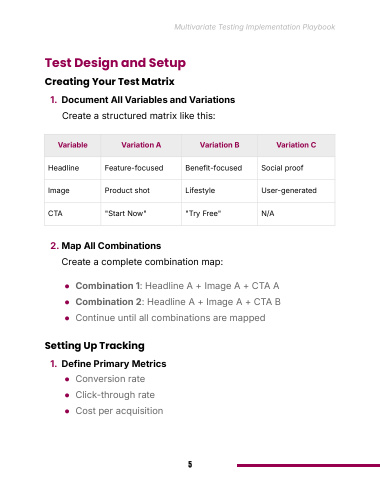Select the Benefit-focused table cell
The height and width of the screenshot is (492, 380).
click(219, 168)
